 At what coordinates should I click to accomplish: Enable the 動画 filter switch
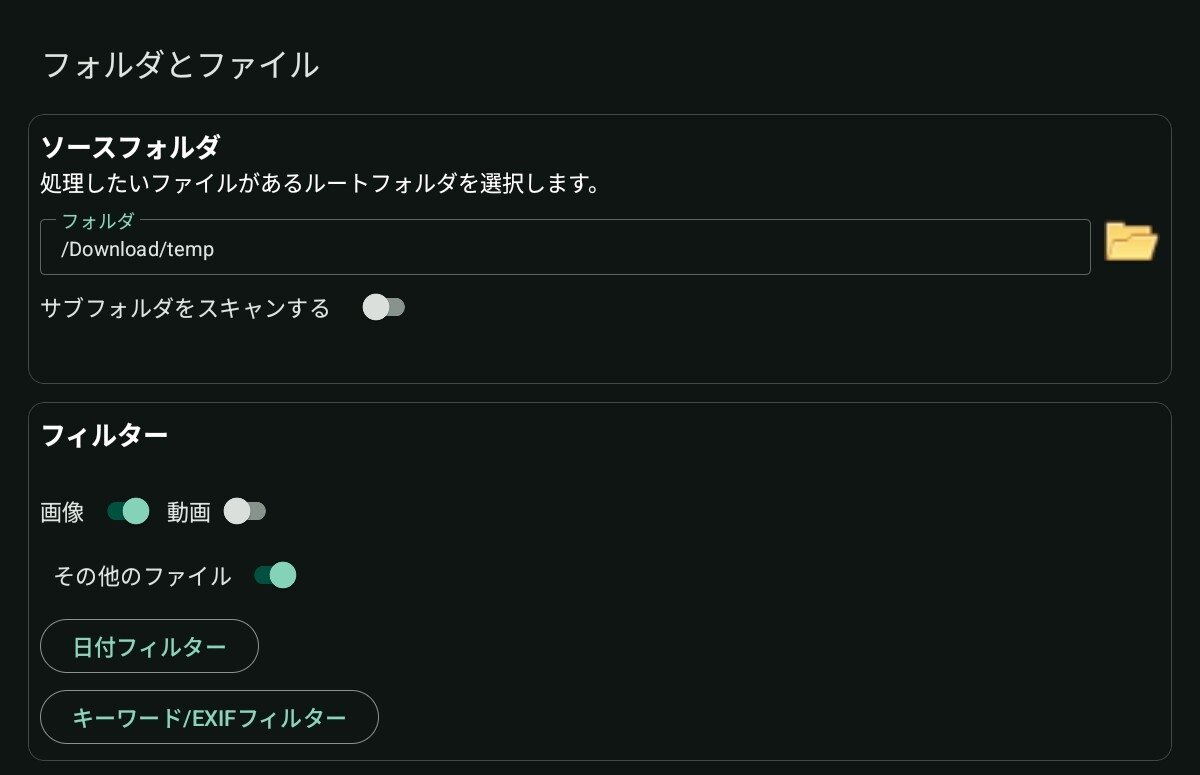point(245,512)
